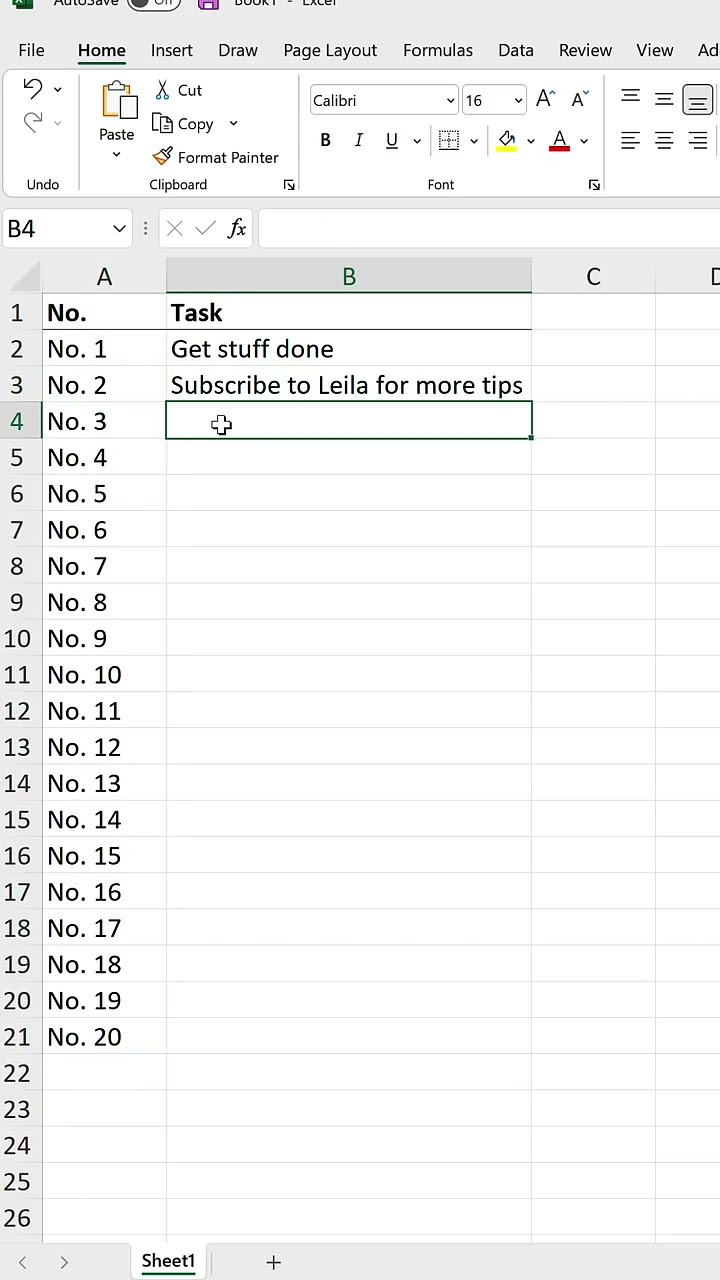Click the Undo arrow icon
This screenshot has width=720, height=1280.
[32, 89]
